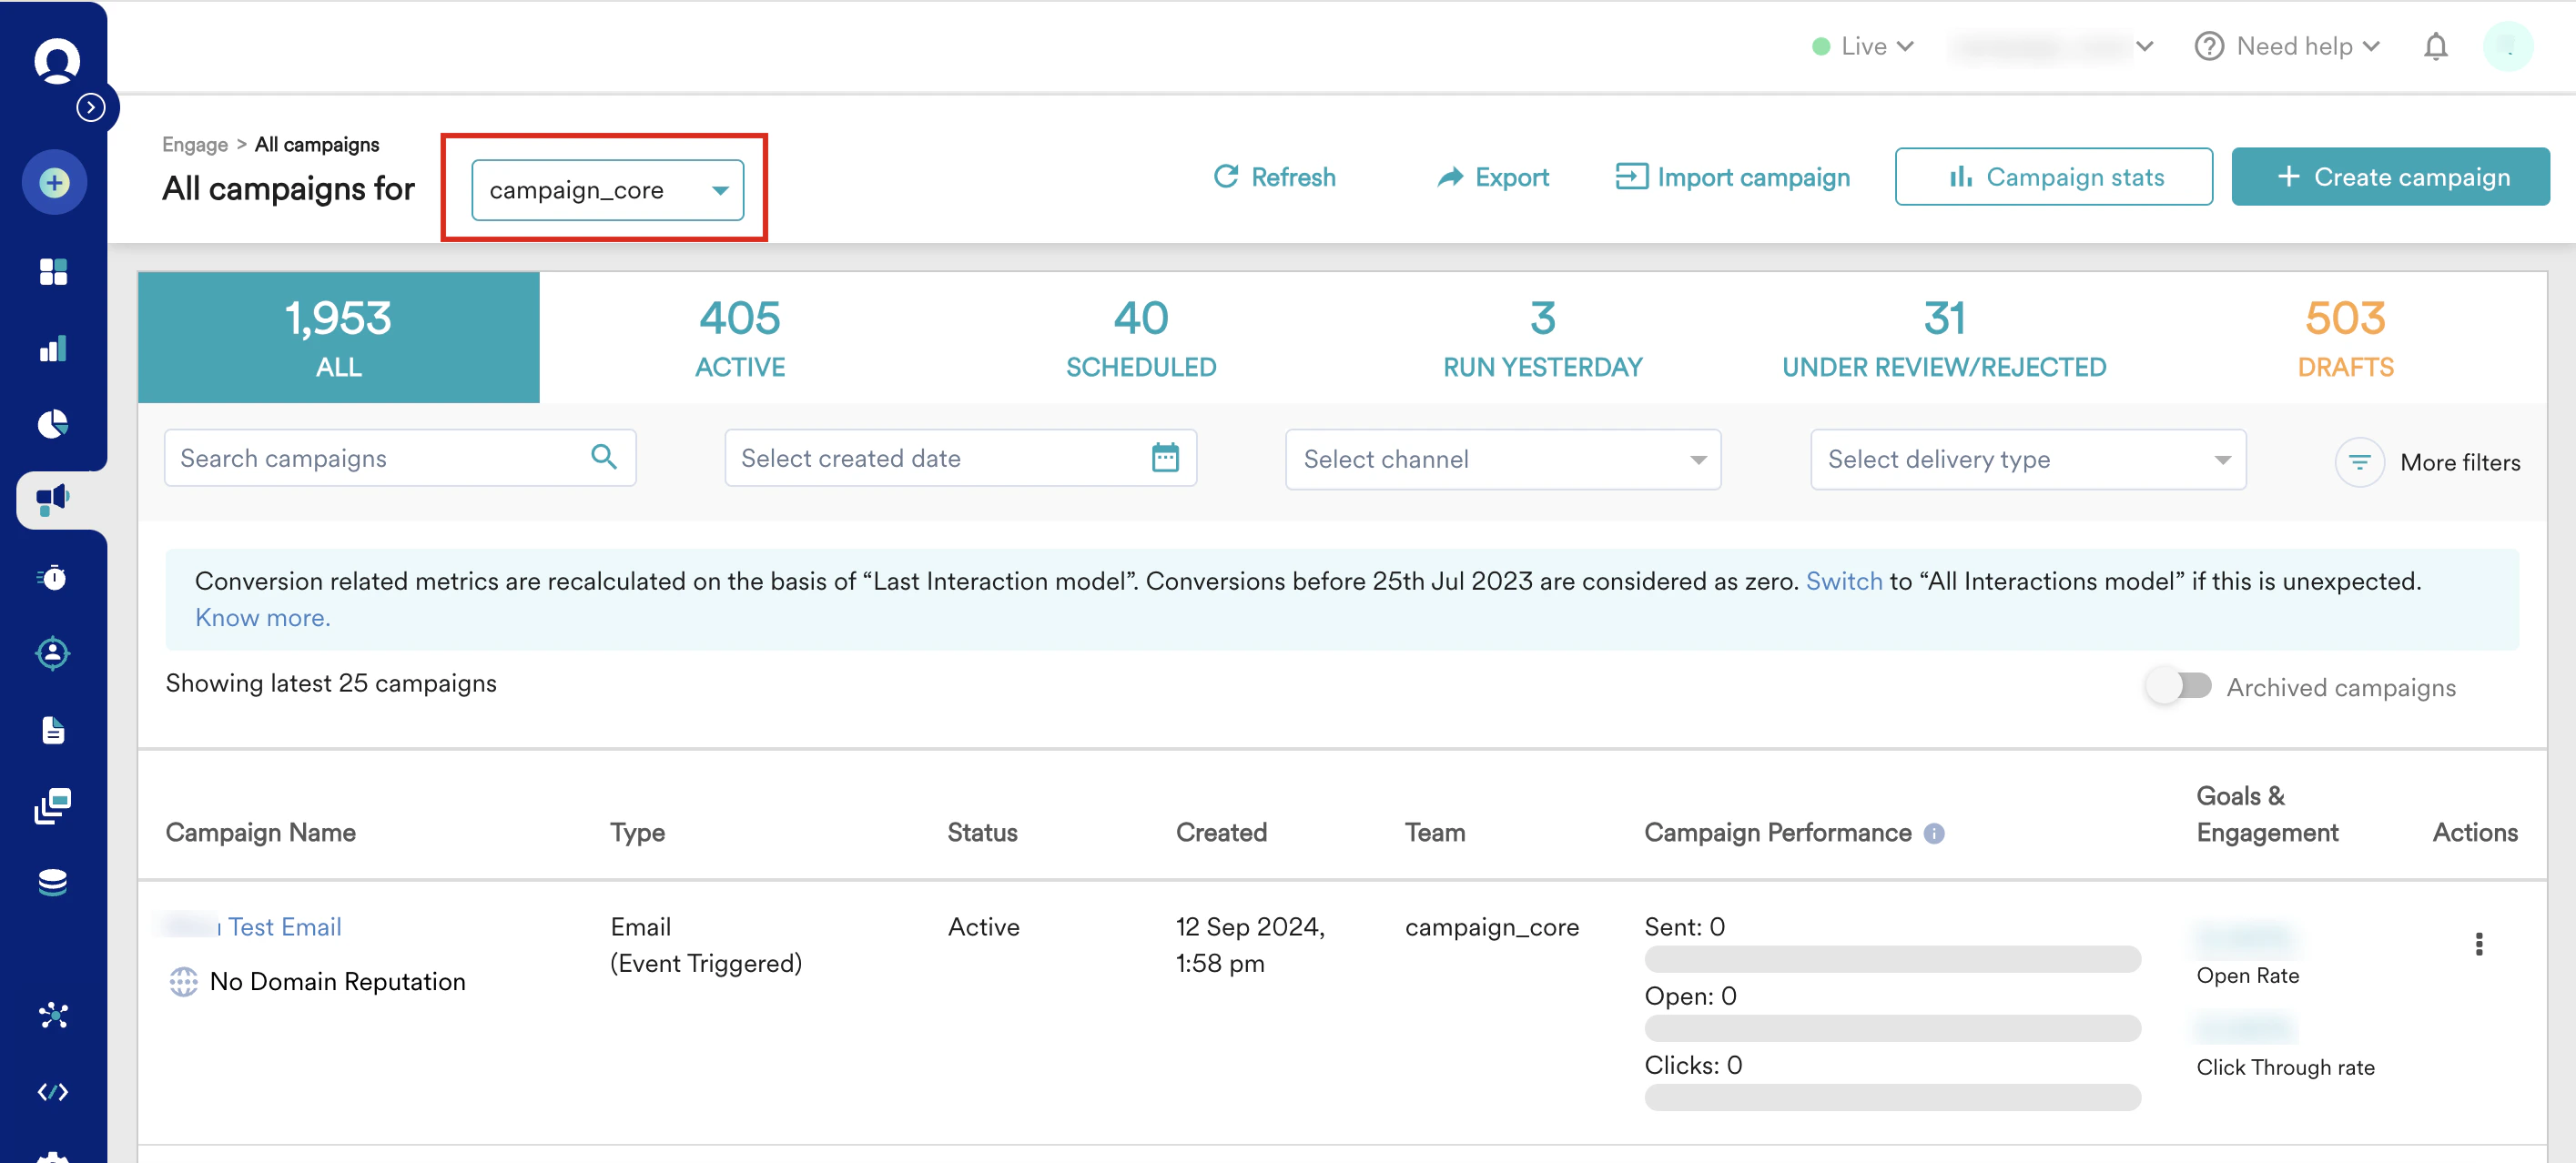Click the notifications bell icon
Viewport: 2576px width, 1163px height.
2435,47
